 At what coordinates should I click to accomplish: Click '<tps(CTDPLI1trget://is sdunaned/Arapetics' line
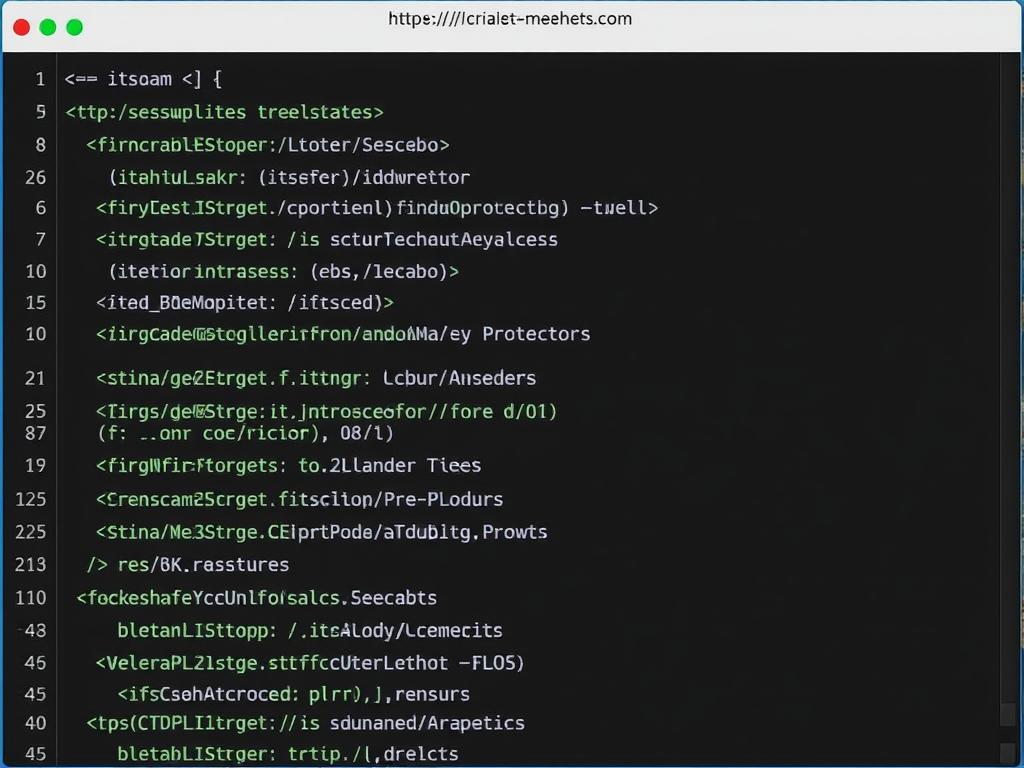(306, 724)
